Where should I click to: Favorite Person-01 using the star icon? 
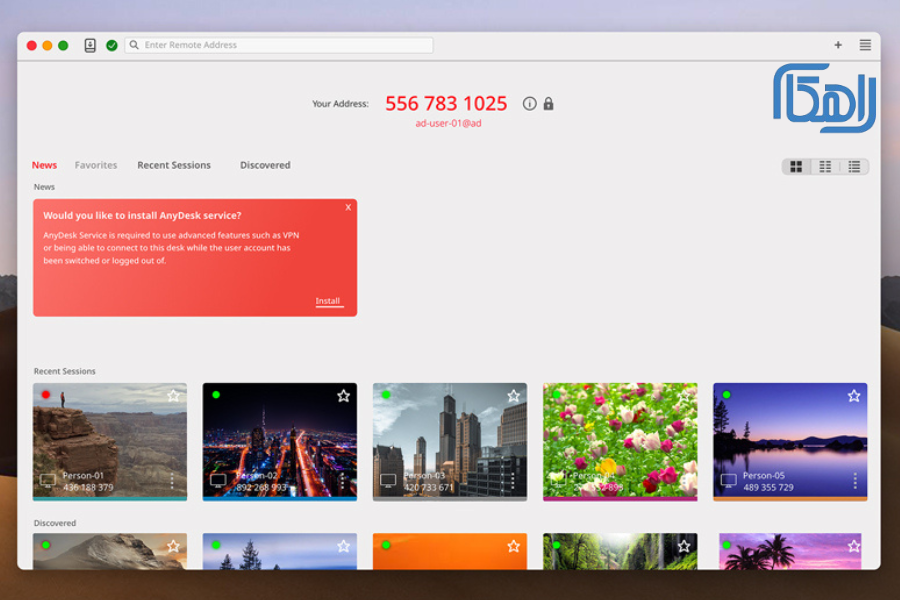tap(173, 396)
